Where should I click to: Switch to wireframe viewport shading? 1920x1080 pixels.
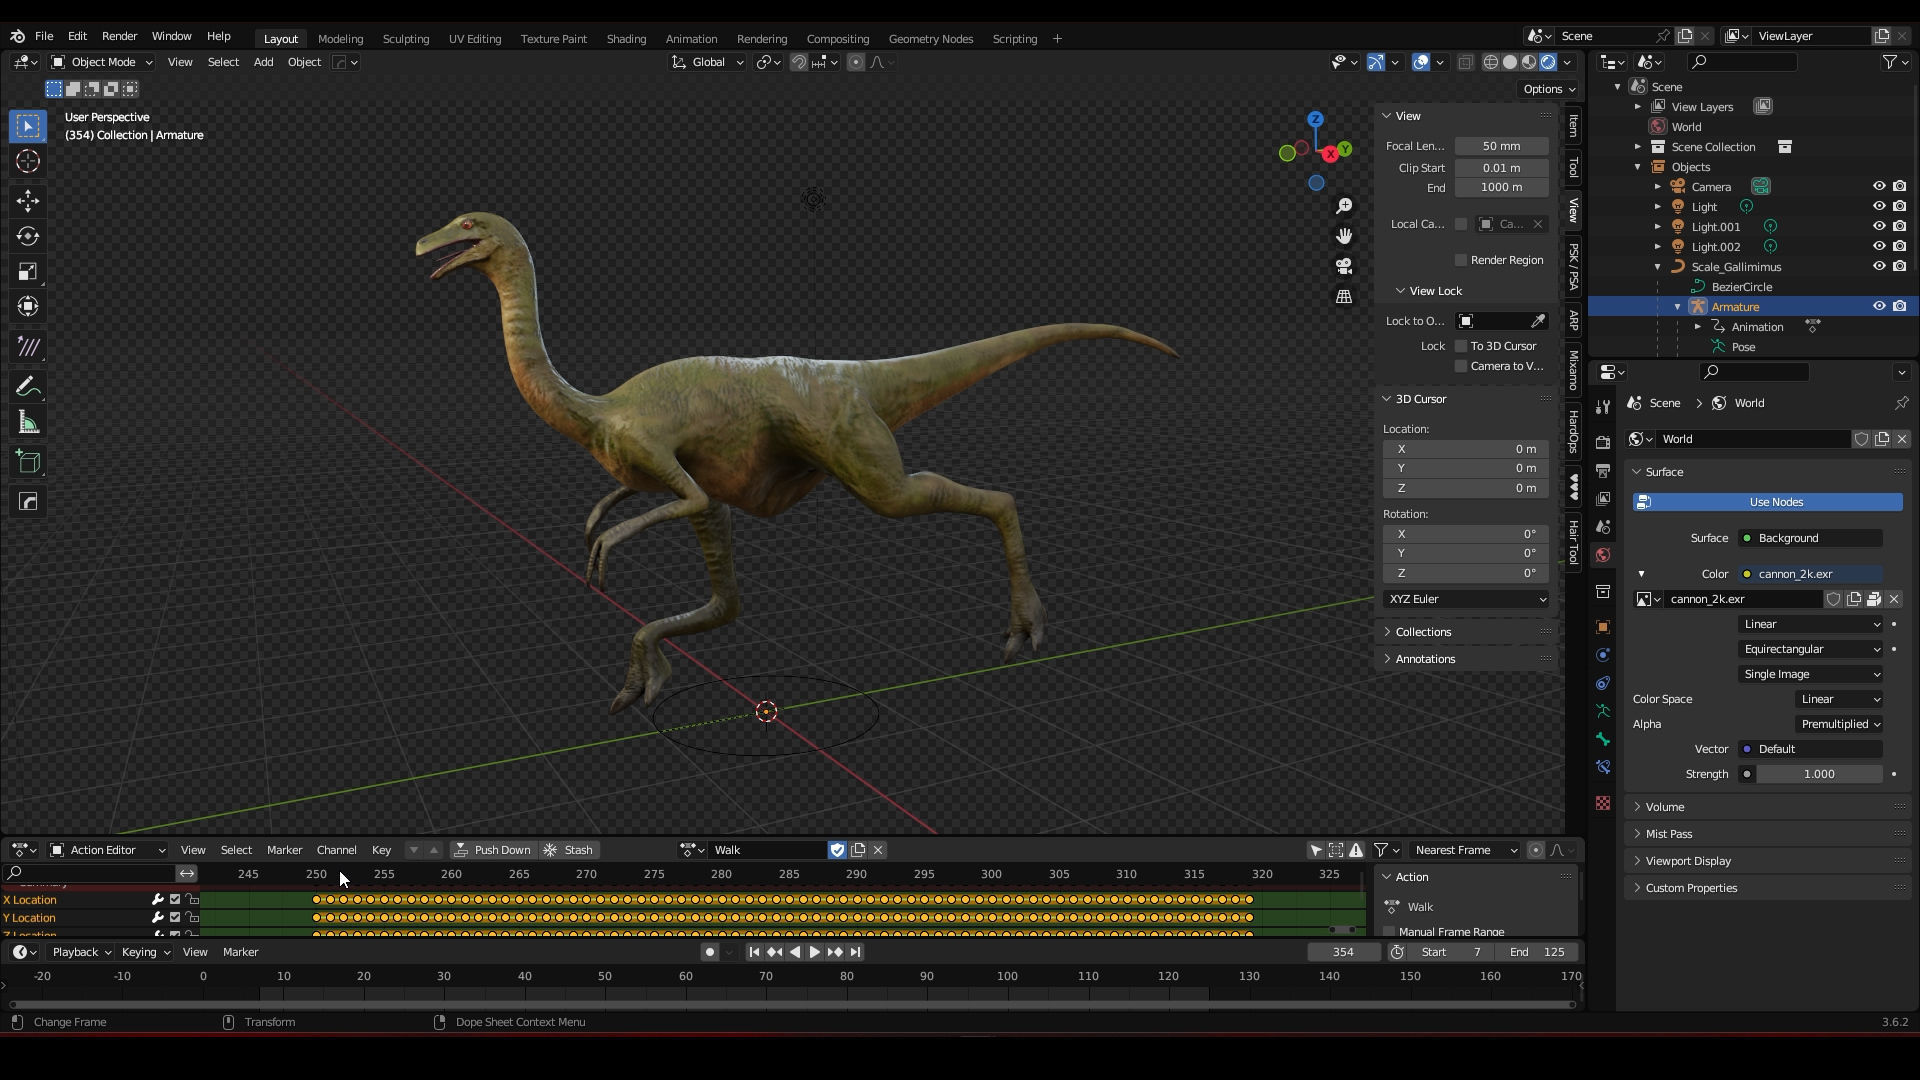pos(1491,62)
